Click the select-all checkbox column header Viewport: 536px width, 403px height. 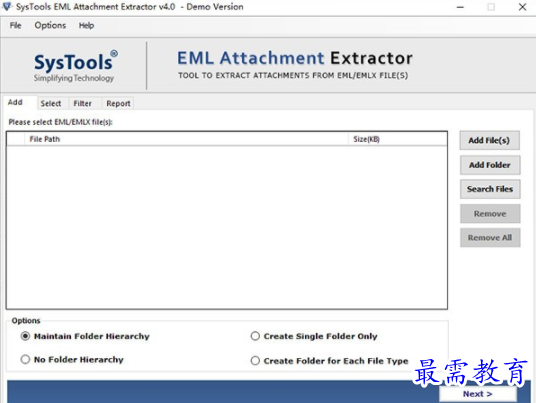point(16,139)
